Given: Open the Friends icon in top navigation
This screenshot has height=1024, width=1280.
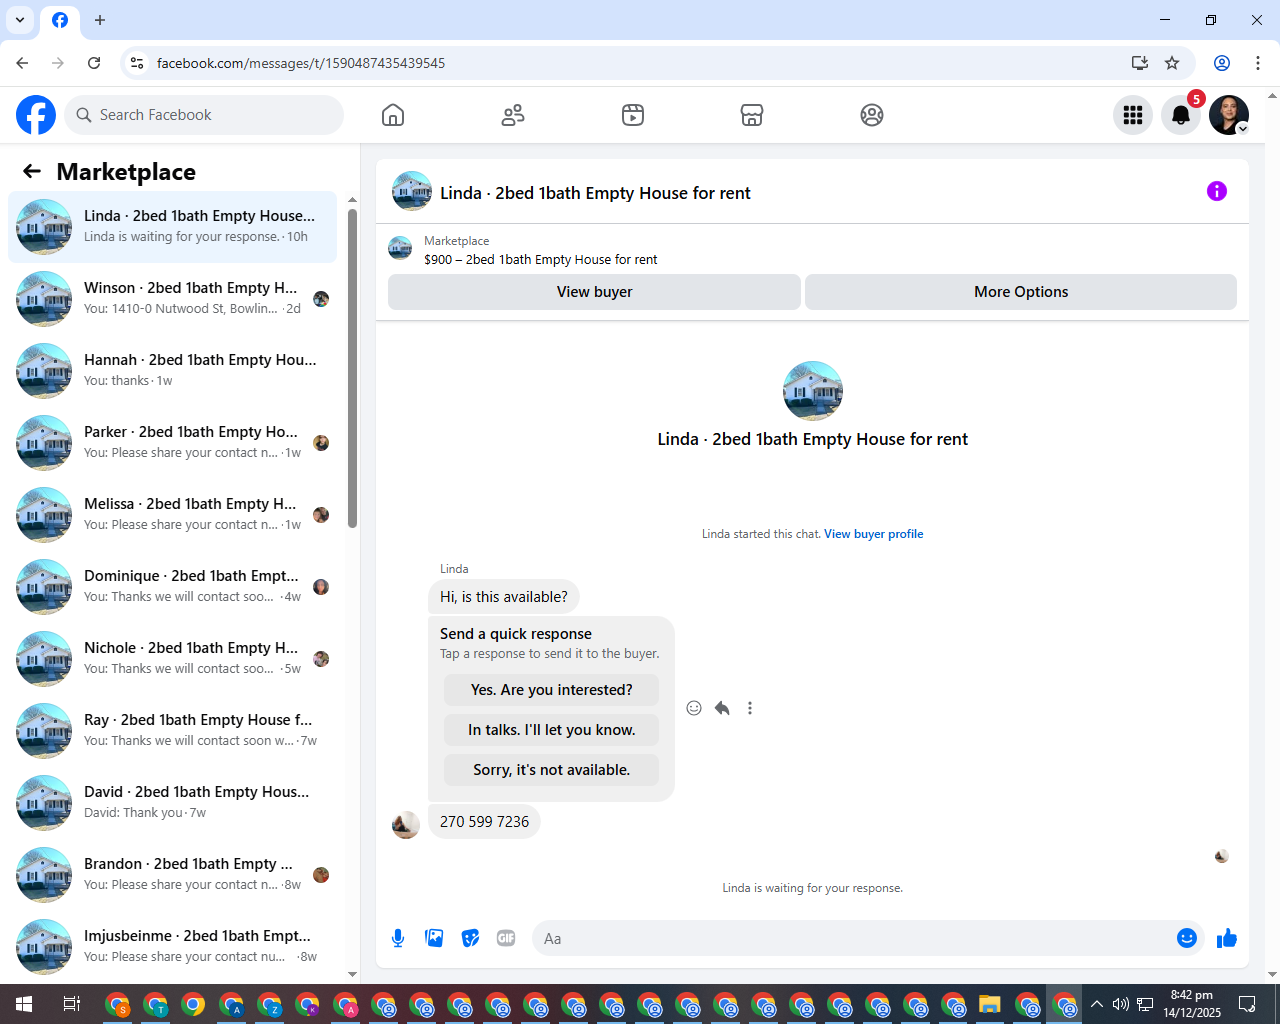Looking at the screenshot, I should pyautogui.click(x=513, y=115).
